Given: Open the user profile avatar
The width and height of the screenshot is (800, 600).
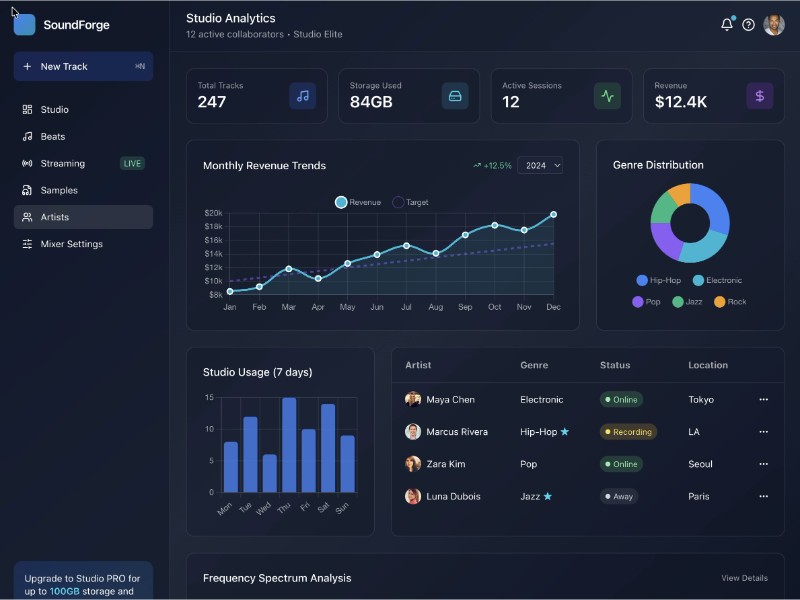Looking at the screenshot, I should point(774,24).
